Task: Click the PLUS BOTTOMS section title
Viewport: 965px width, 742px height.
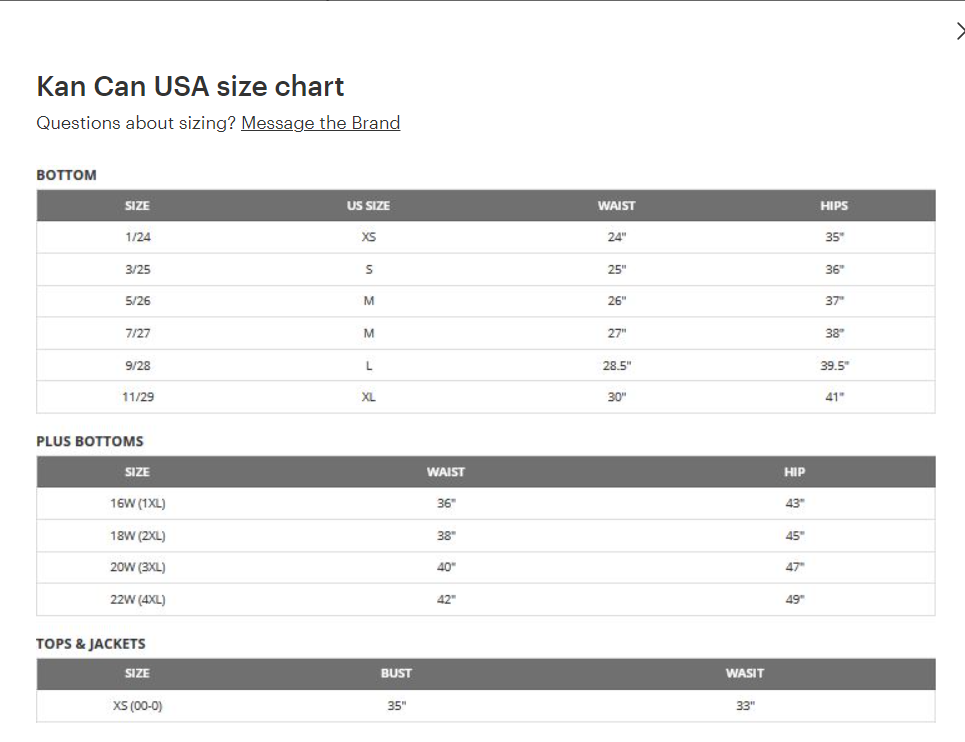Action: pyautogui.click(x=90, y=441)
